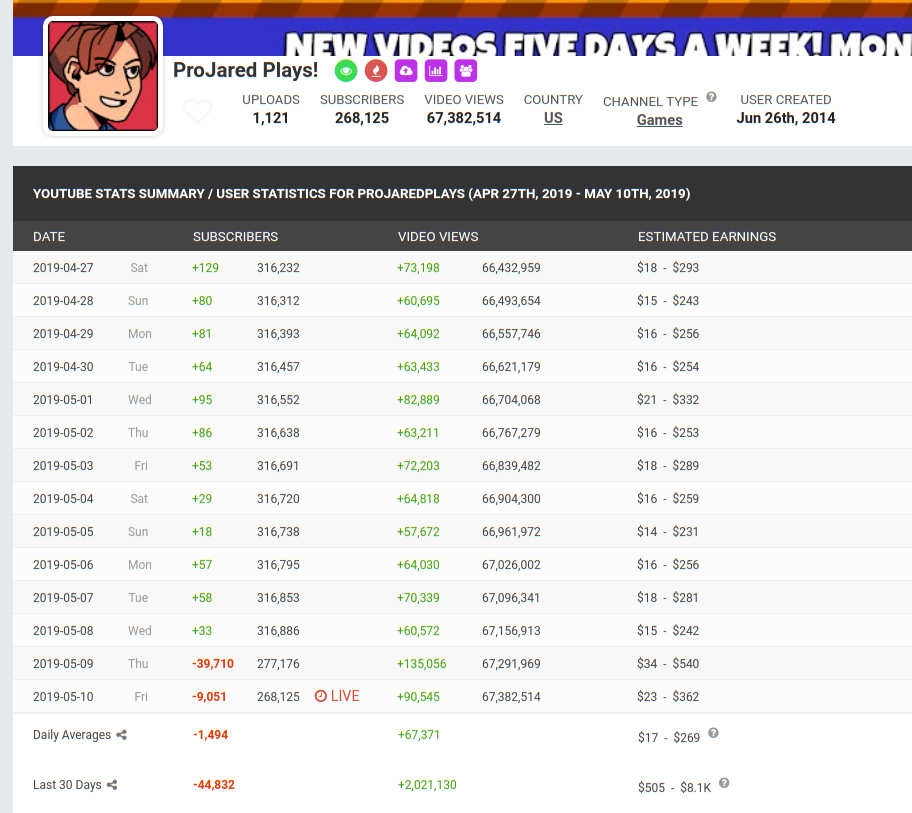Select the 268,125 subscriber total in table
The height and width of the screenshot is (813, 912).
(x=278, y=697)
